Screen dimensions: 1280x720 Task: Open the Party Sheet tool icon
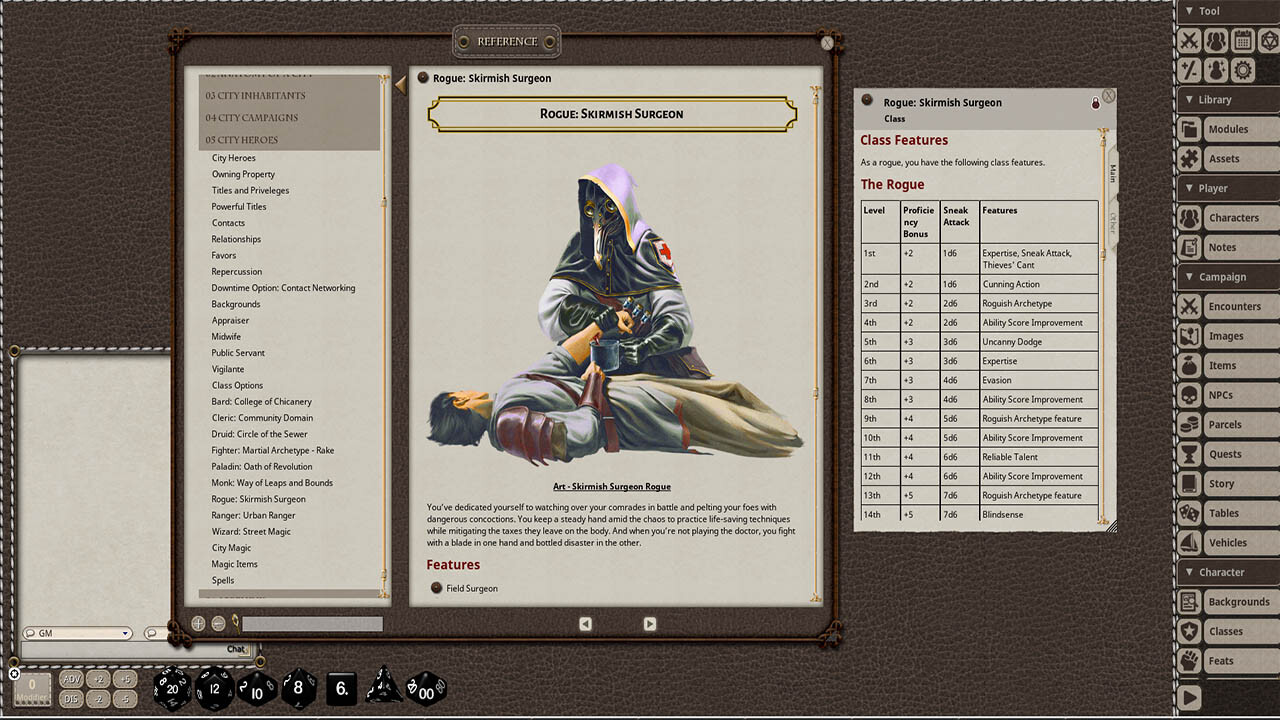point(1215,40)
